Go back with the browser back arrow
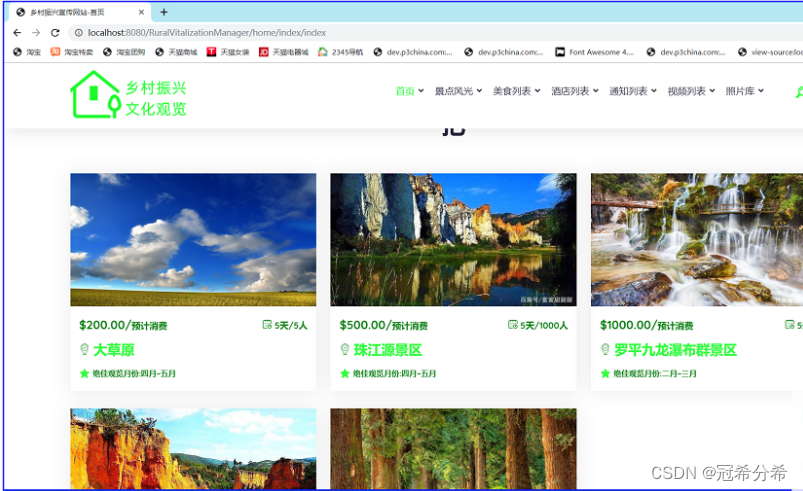Image resolution: width=803 pixels, height=491 pixels. click(17, 33)
